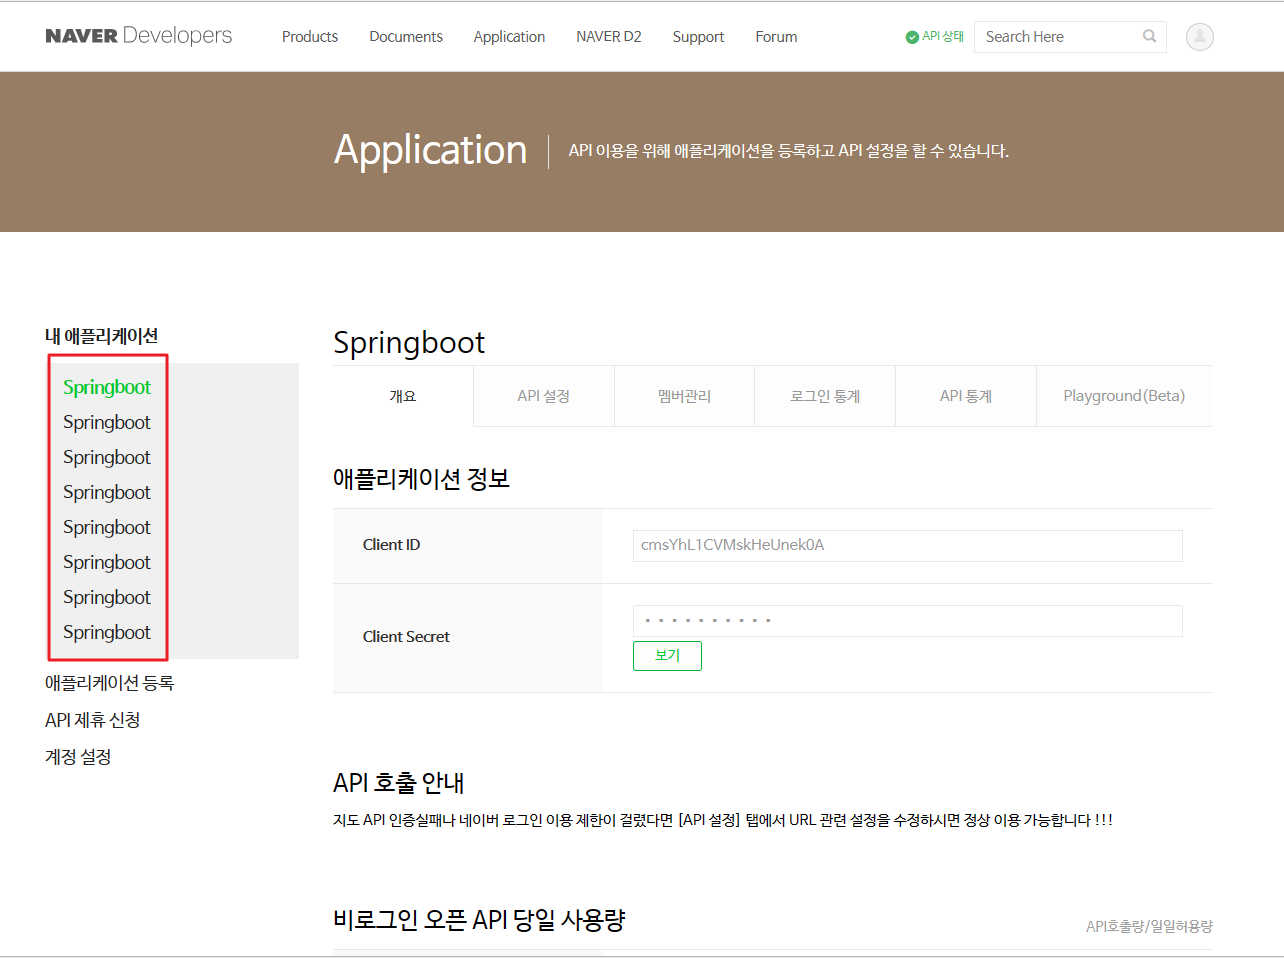
Task: Open the Support menu
Action: click(698, 37)
